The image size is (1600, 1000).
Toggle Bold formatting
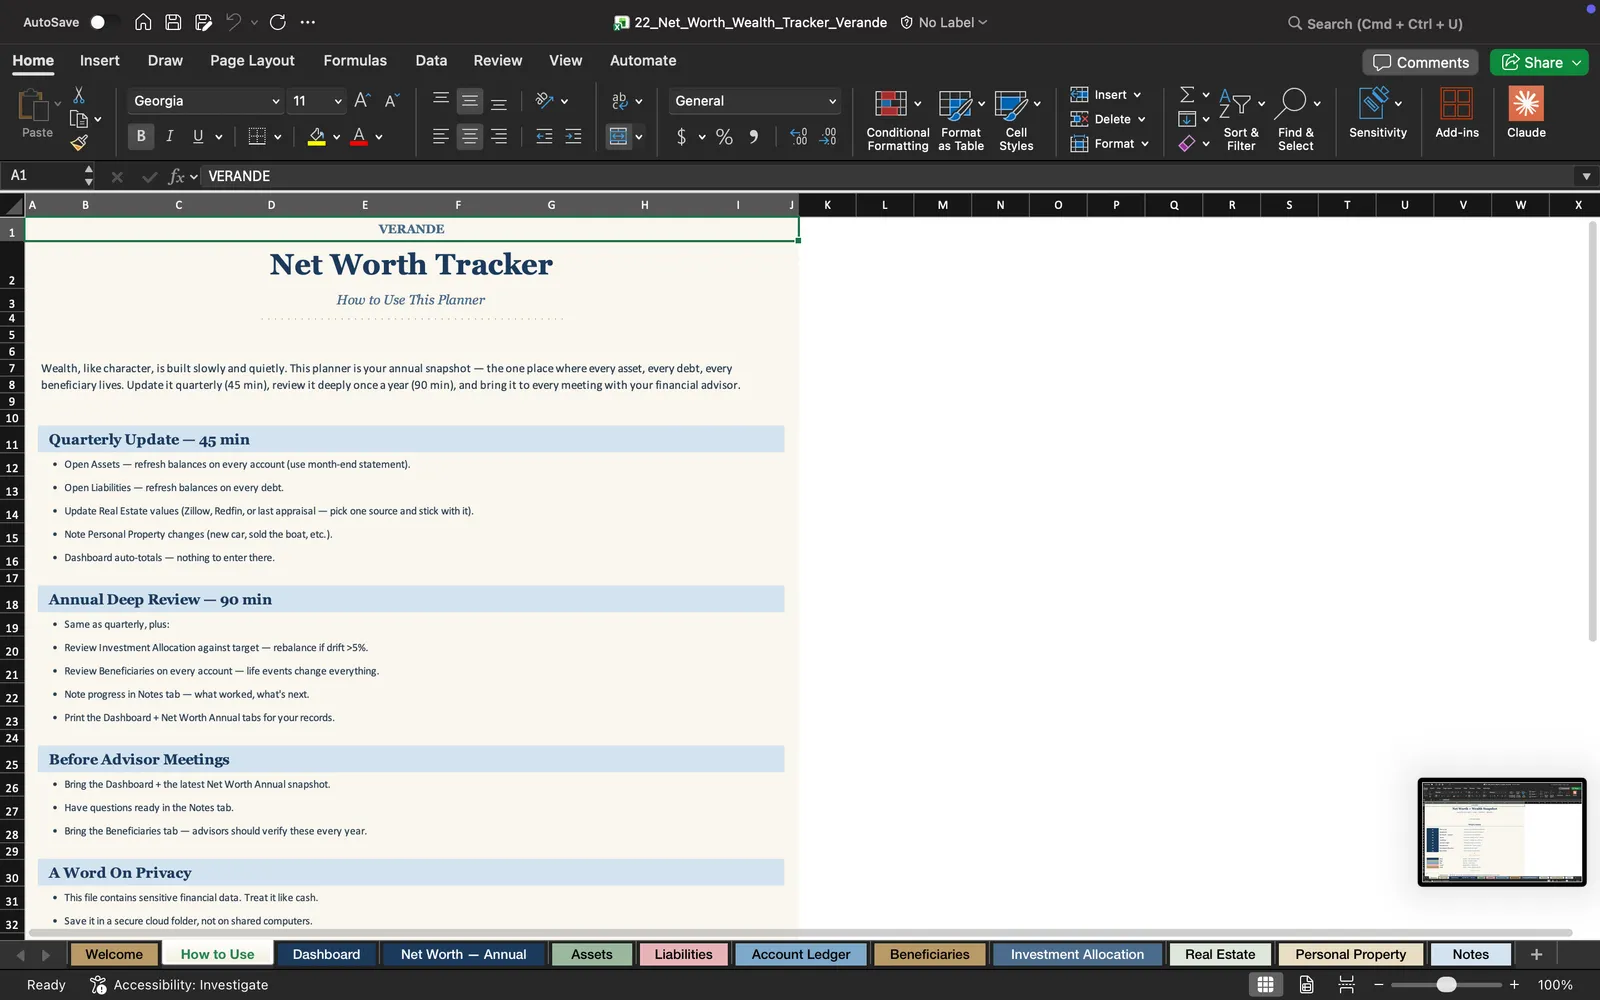coord(141,136)
